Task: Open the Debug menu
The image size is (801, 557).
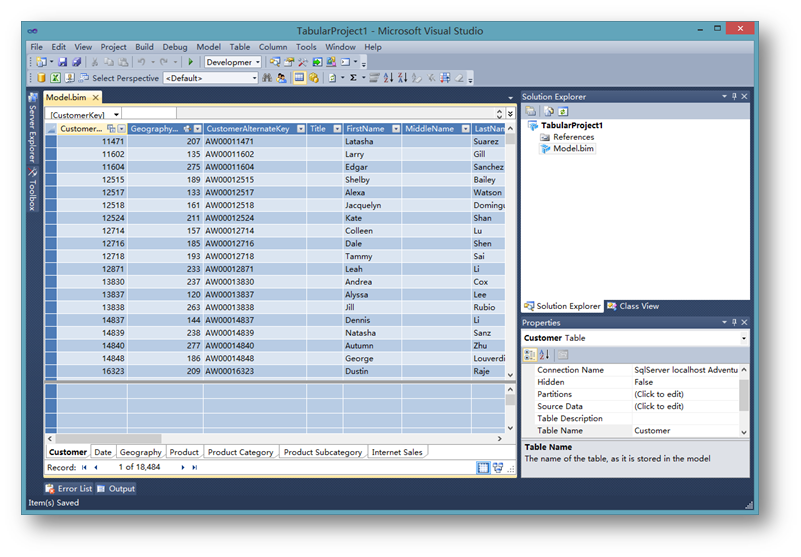Action: pos(175,47)
